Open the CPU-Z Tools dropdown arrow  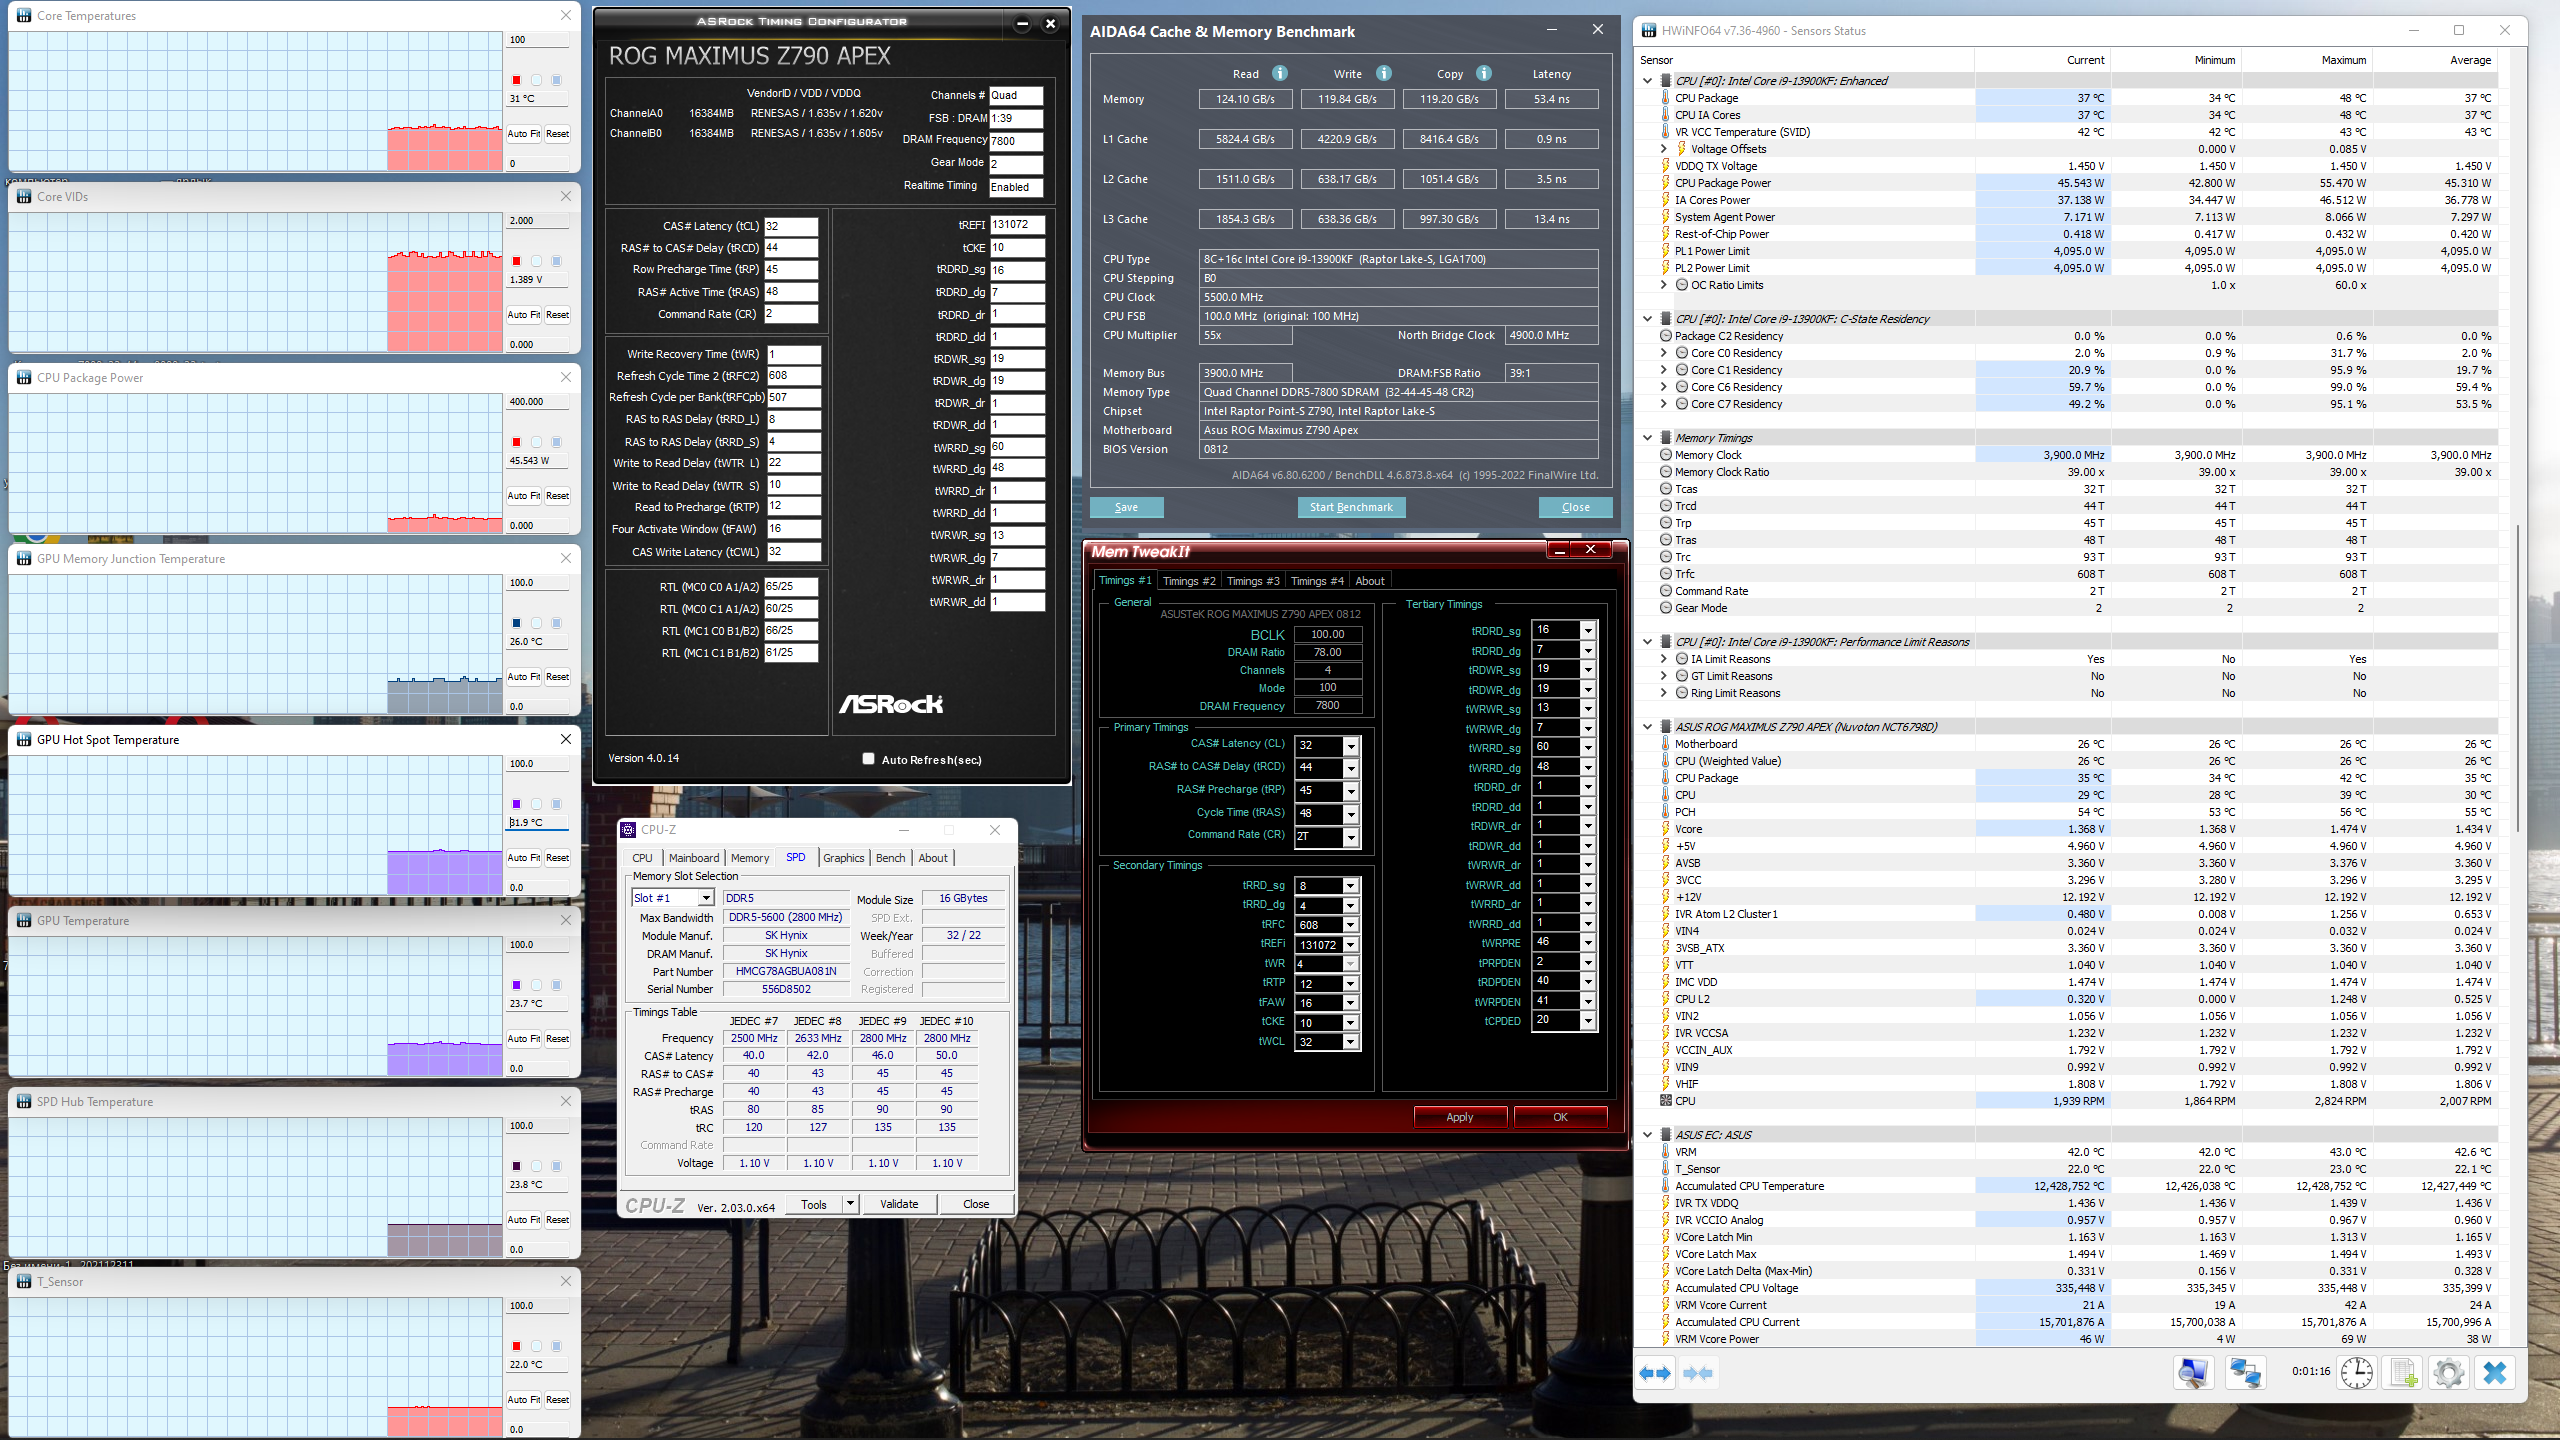pos(850,1204)
